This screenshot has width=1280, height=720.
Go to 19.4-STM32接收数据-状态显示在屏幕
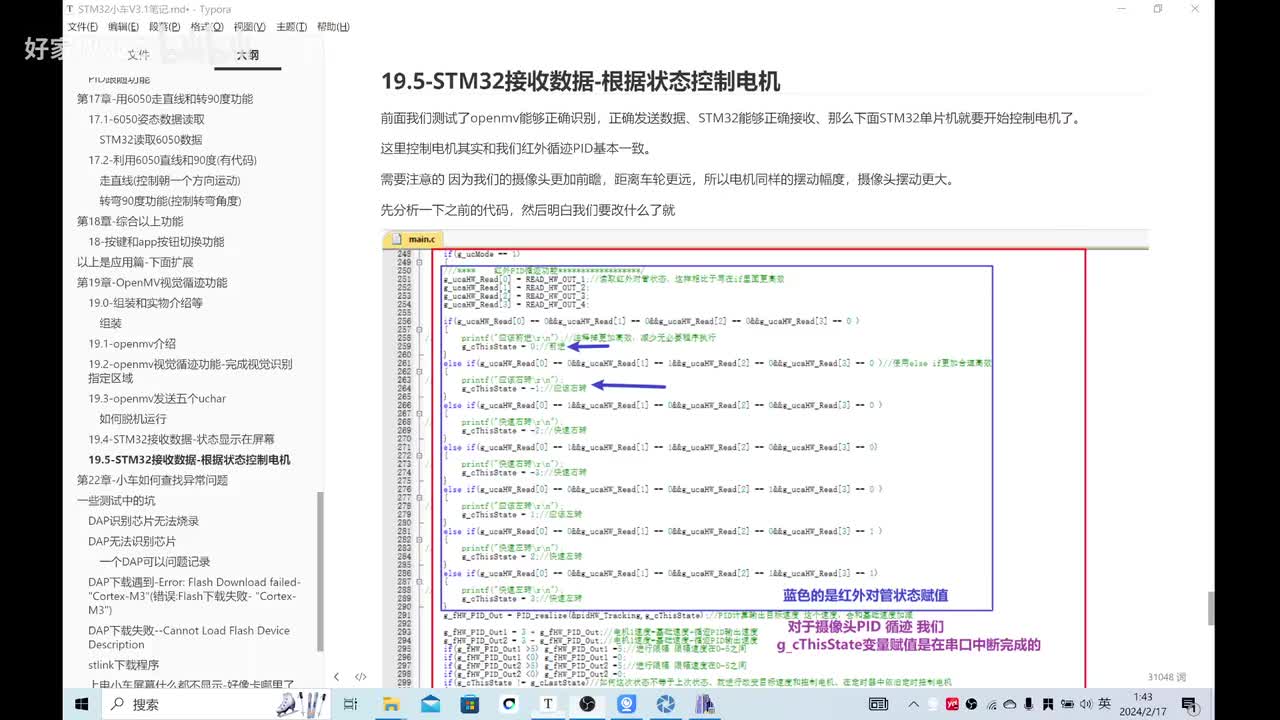click(181, 439)
